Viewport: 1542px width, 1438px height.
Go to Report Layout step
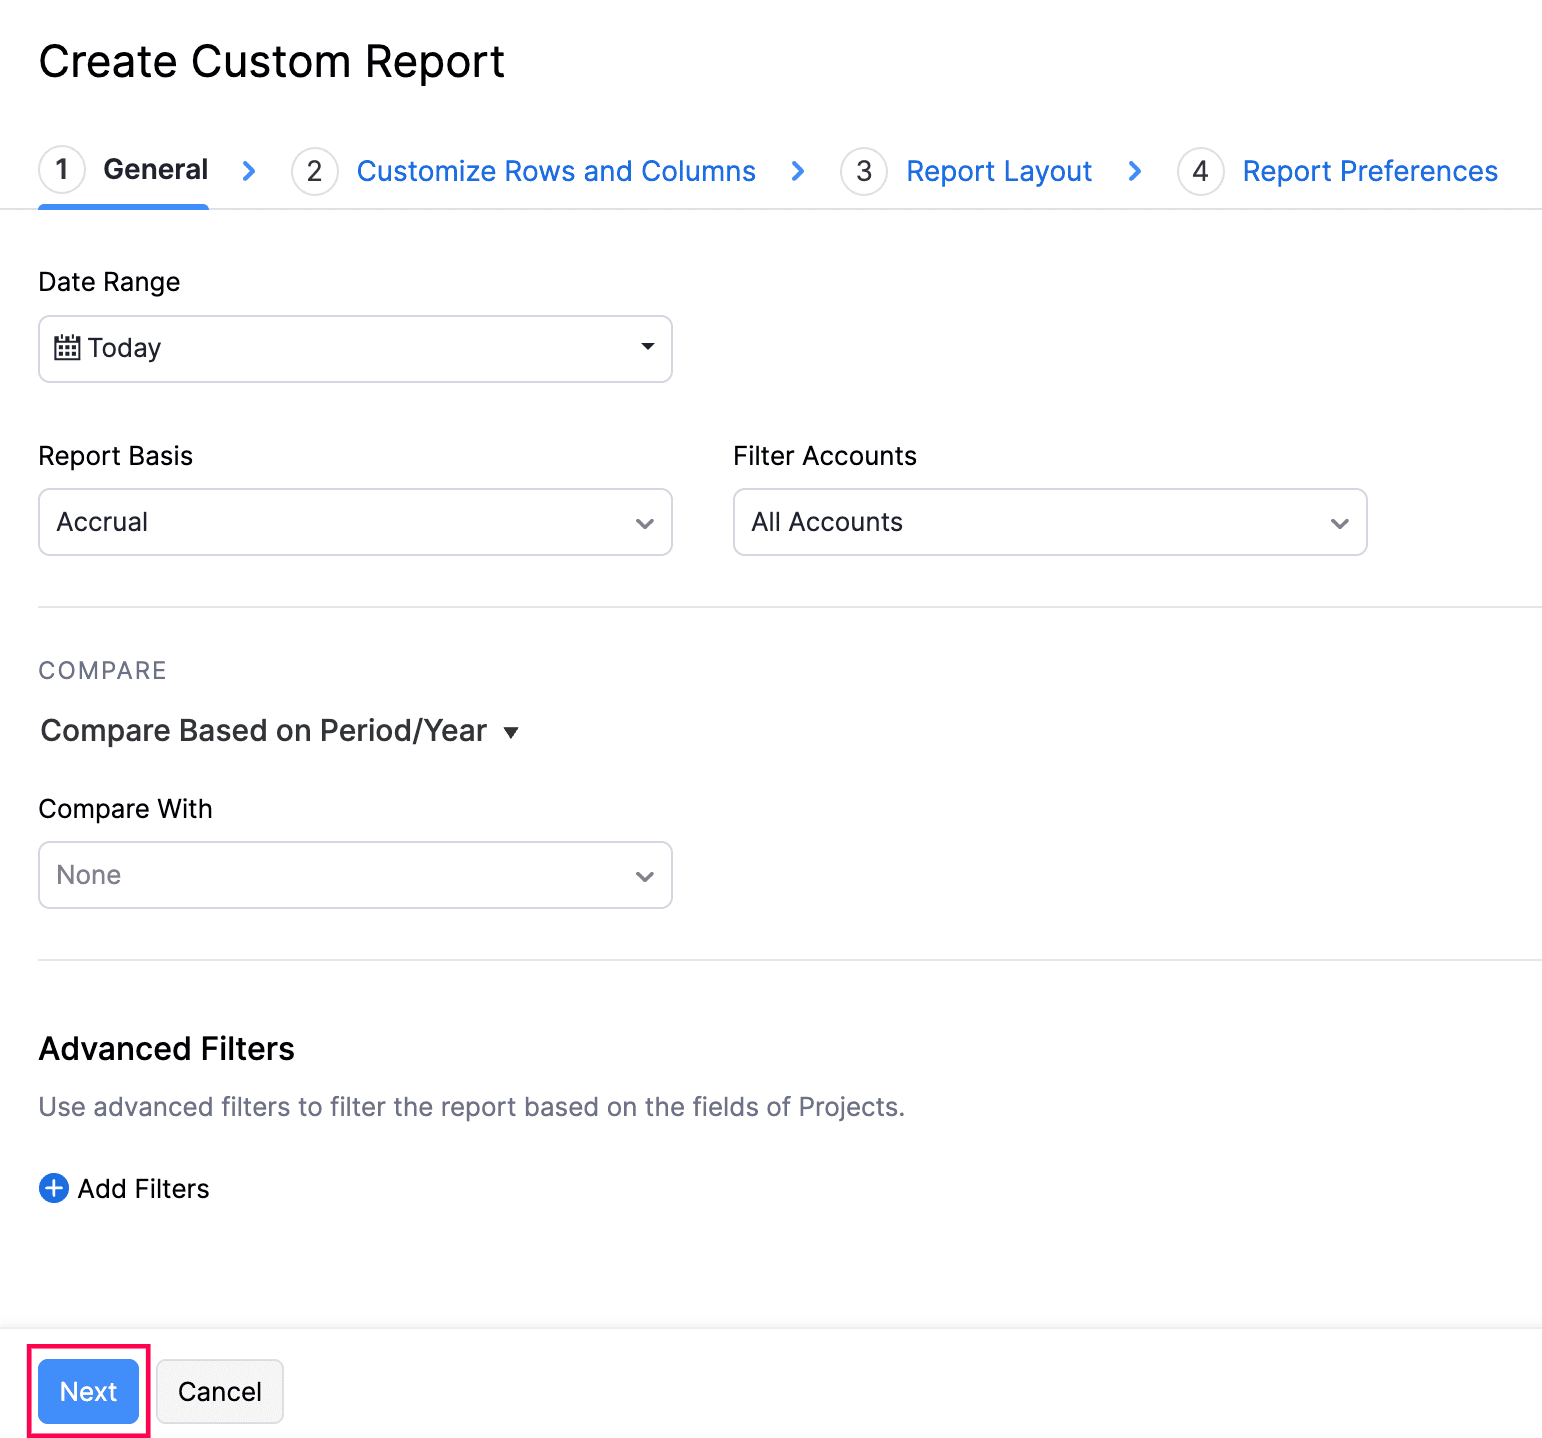[x=998, y=172]
